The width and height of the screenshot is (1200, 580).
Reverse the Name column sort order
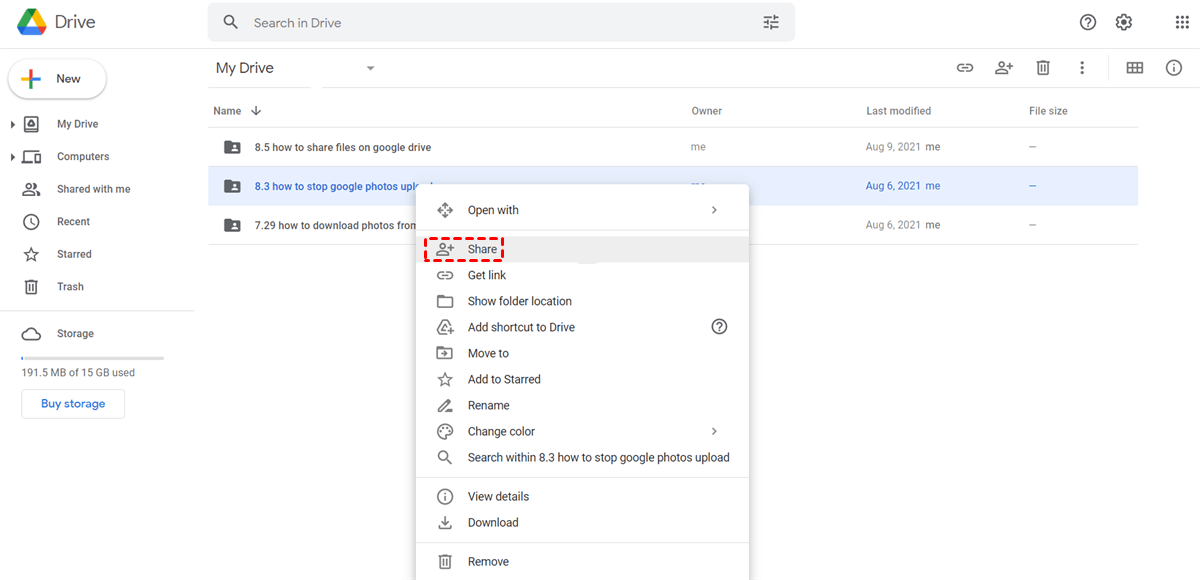coord(256,111)
